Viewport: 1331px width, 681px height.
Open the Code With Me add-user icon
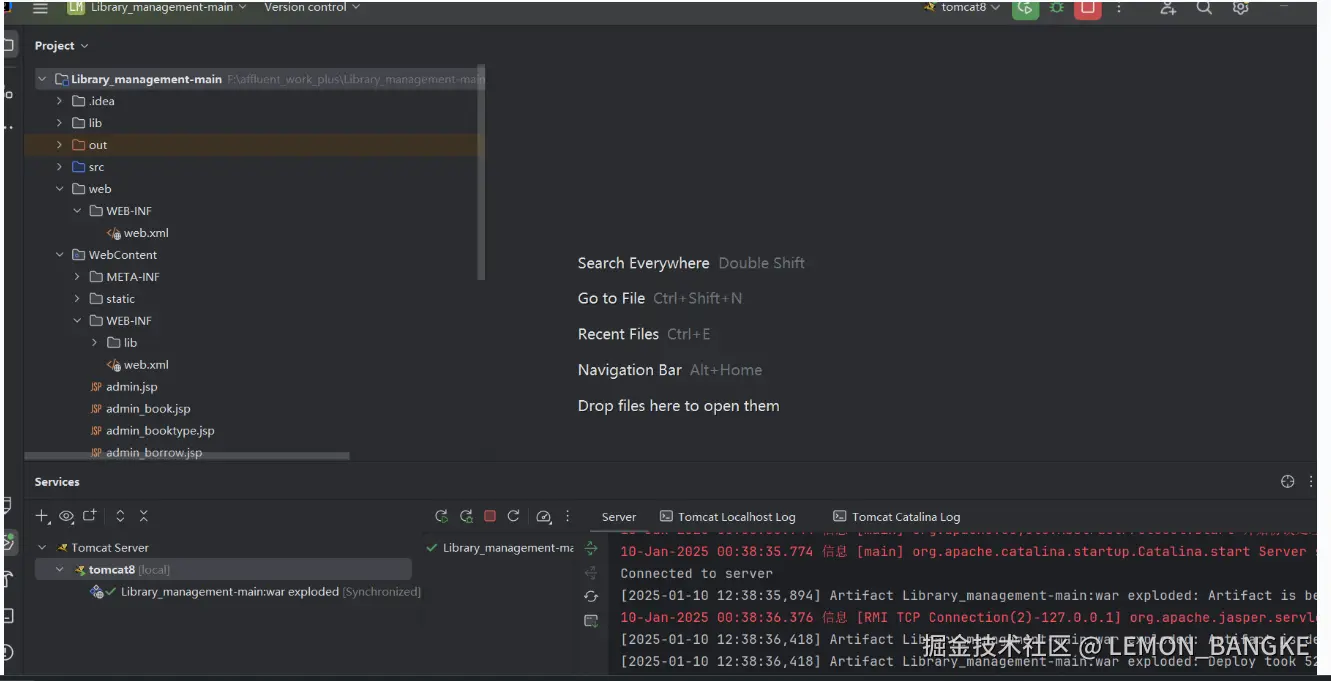point(1168,8)
